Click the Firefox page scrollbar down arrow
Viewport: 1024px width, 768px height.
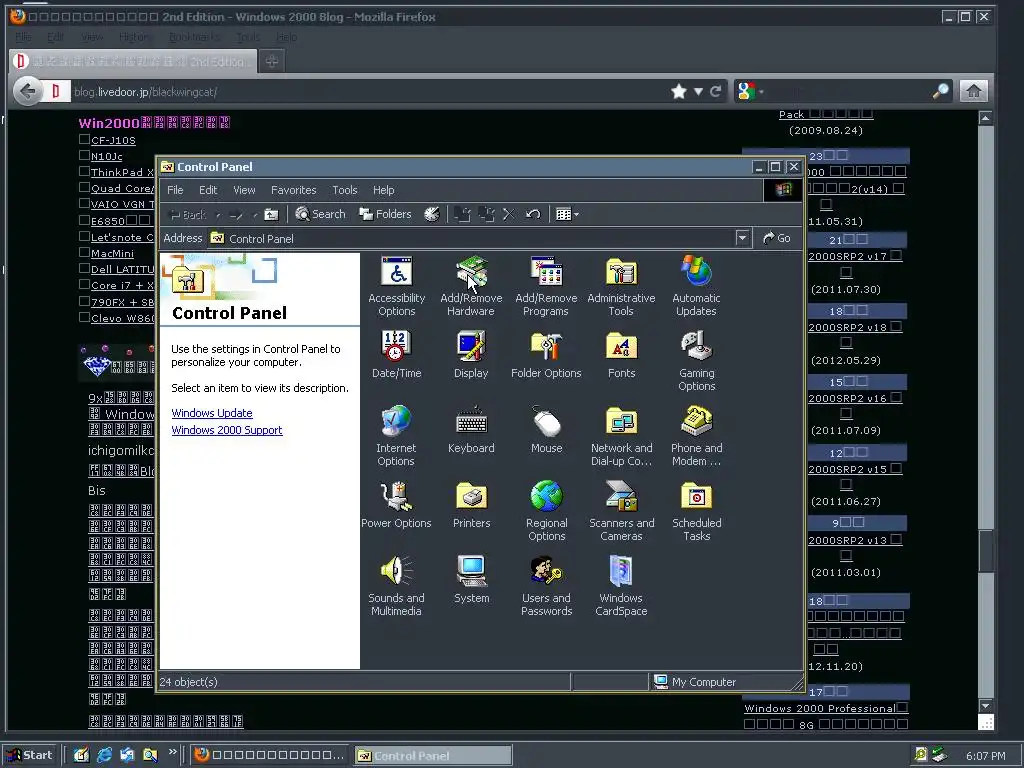point(985,706)
